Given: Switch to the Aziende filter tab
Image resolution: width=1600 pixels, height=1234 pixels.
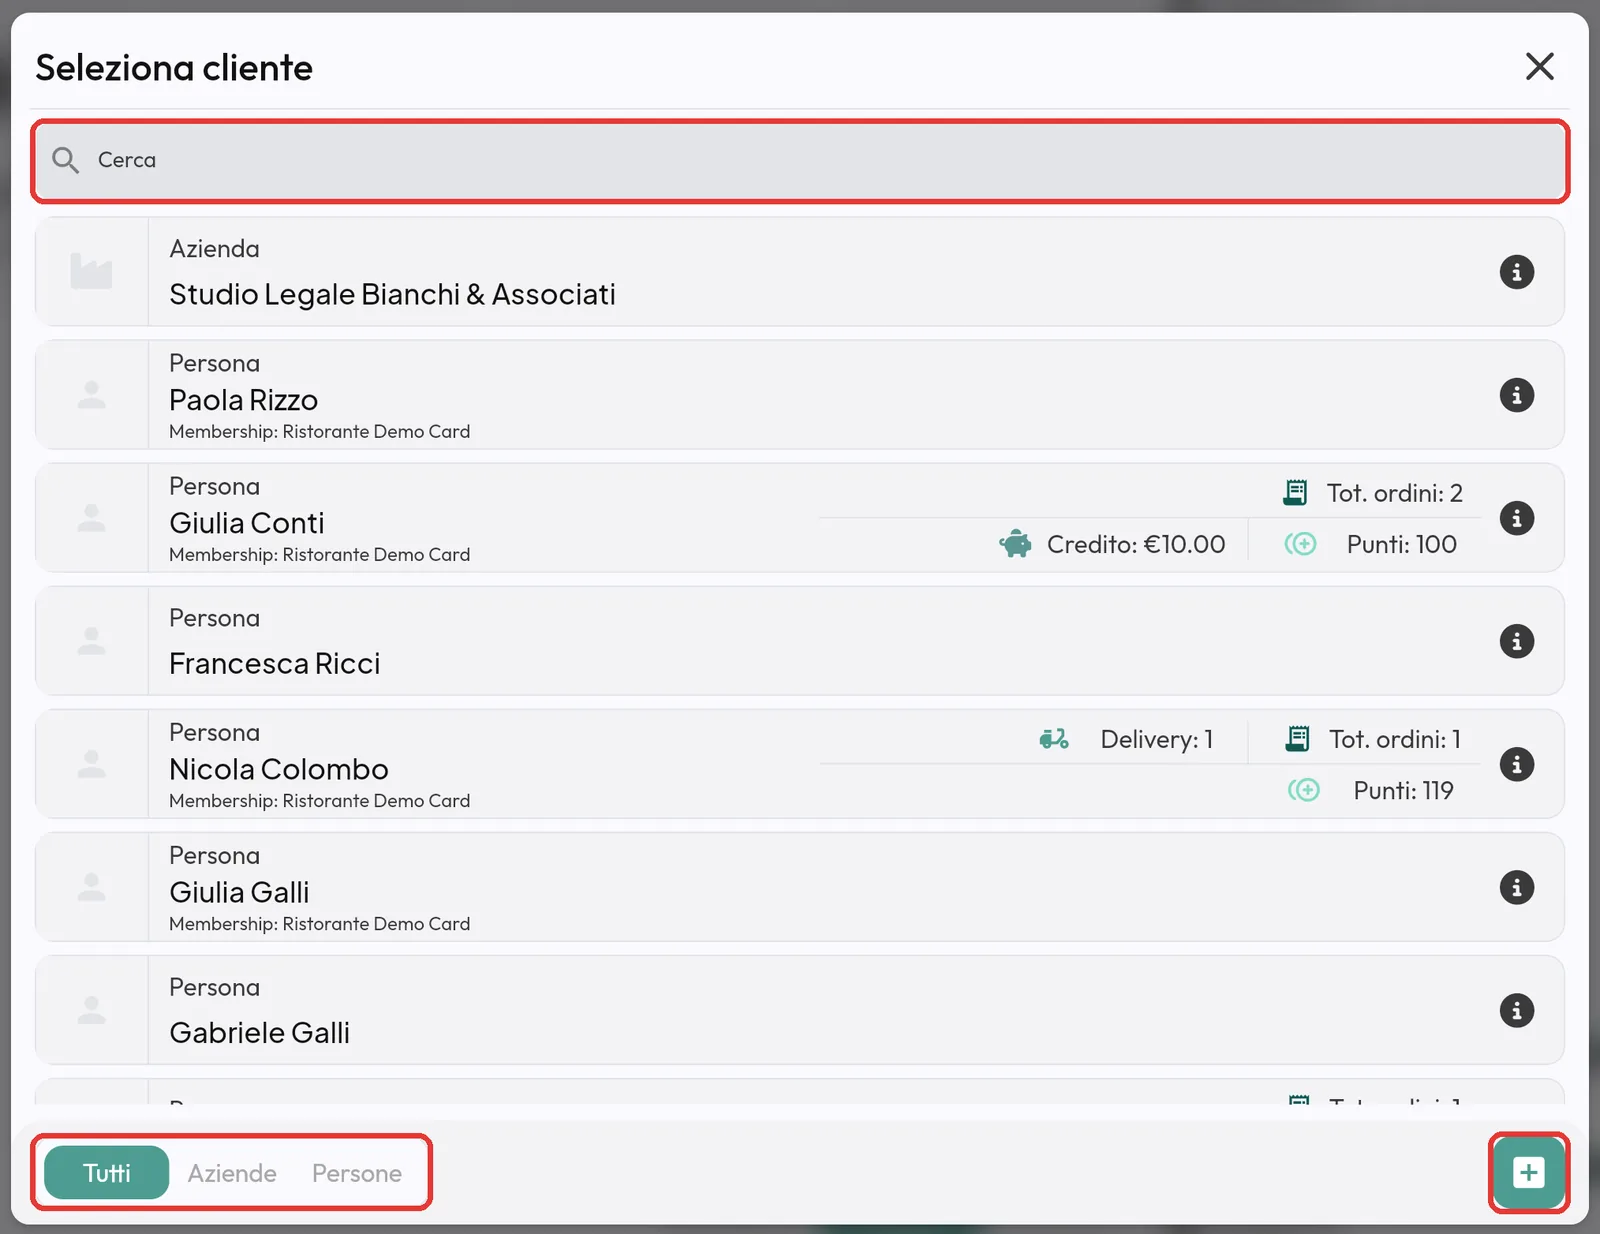Looking at the screenshot, I should (x=232, y=1173).
